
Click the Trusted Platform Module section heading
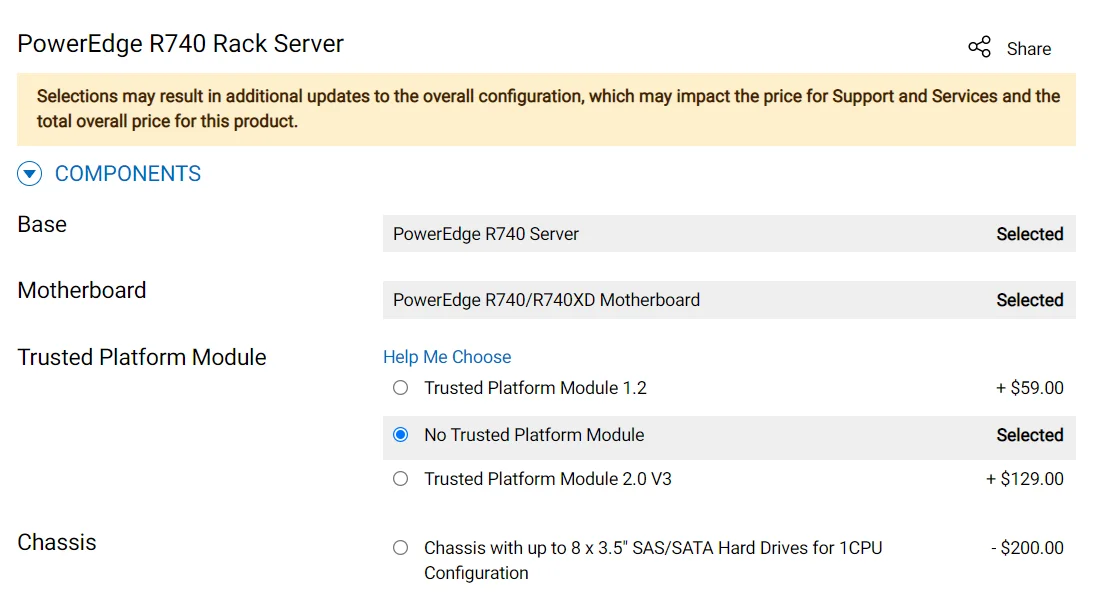[142, 357]
